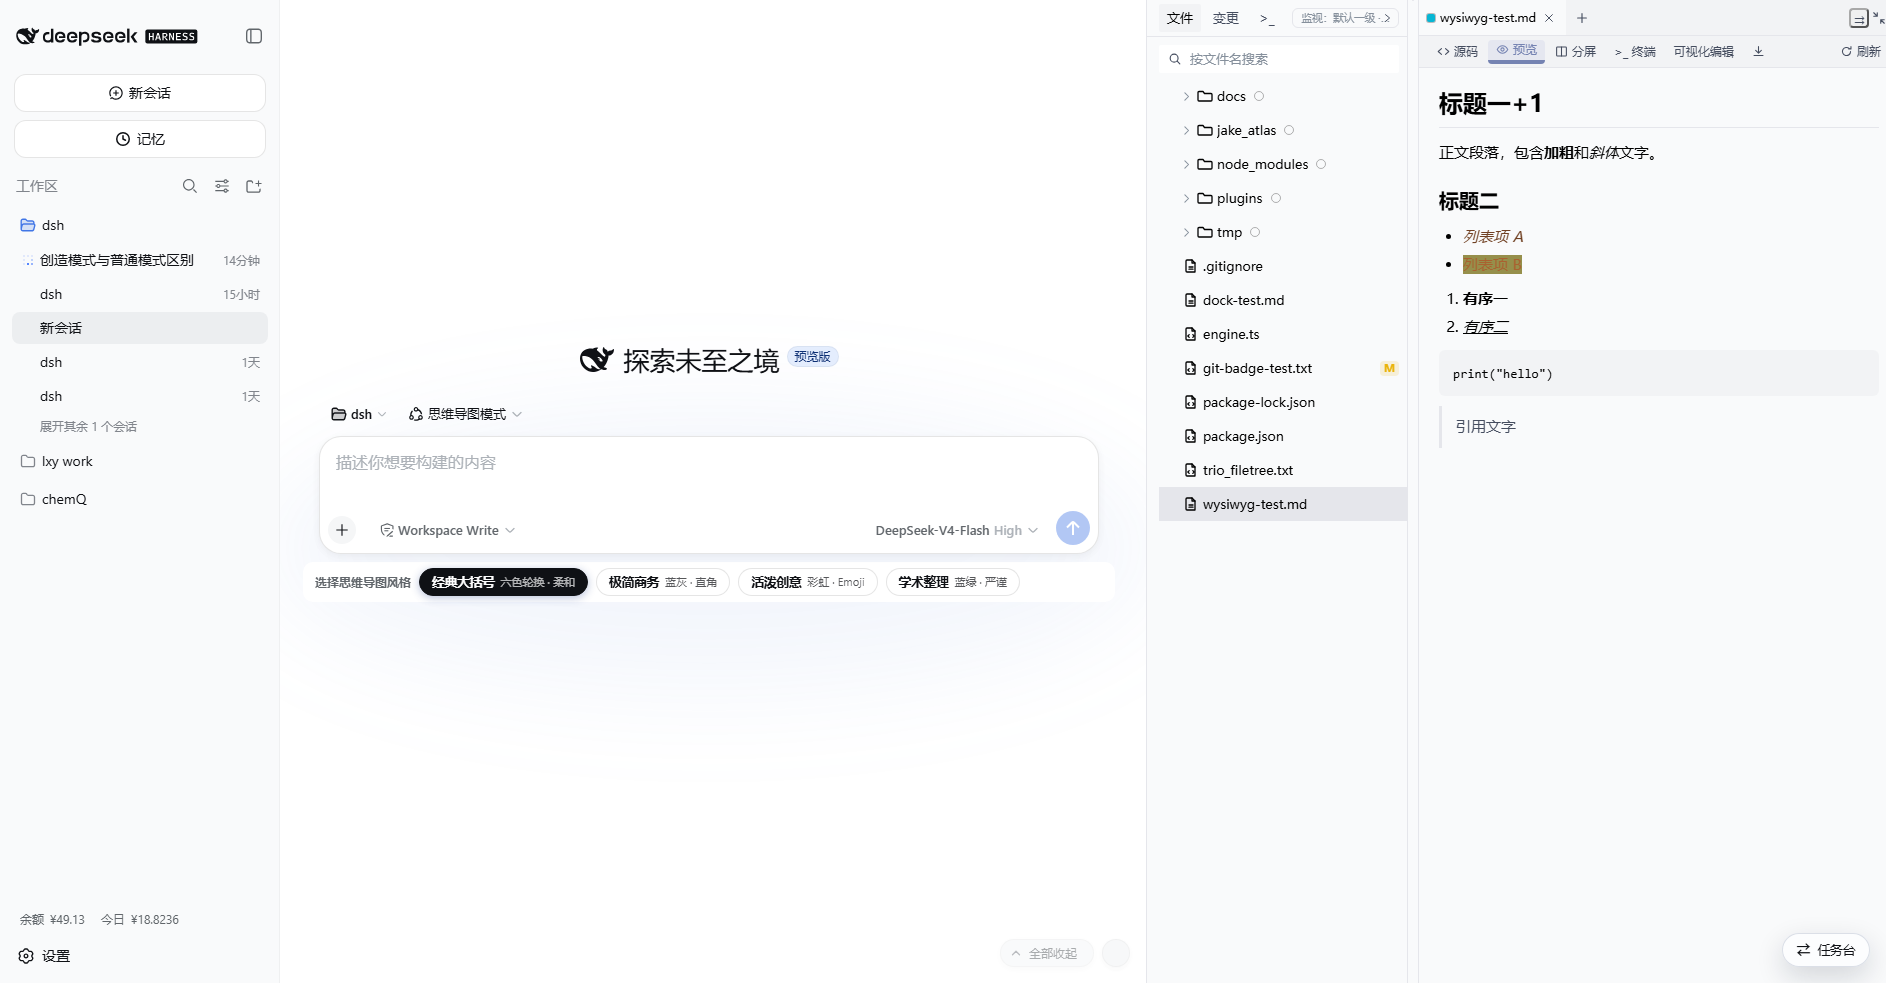1886x983 pixels.
Task: Expand the node_modules folder chevron
Action: point(1187,164)
